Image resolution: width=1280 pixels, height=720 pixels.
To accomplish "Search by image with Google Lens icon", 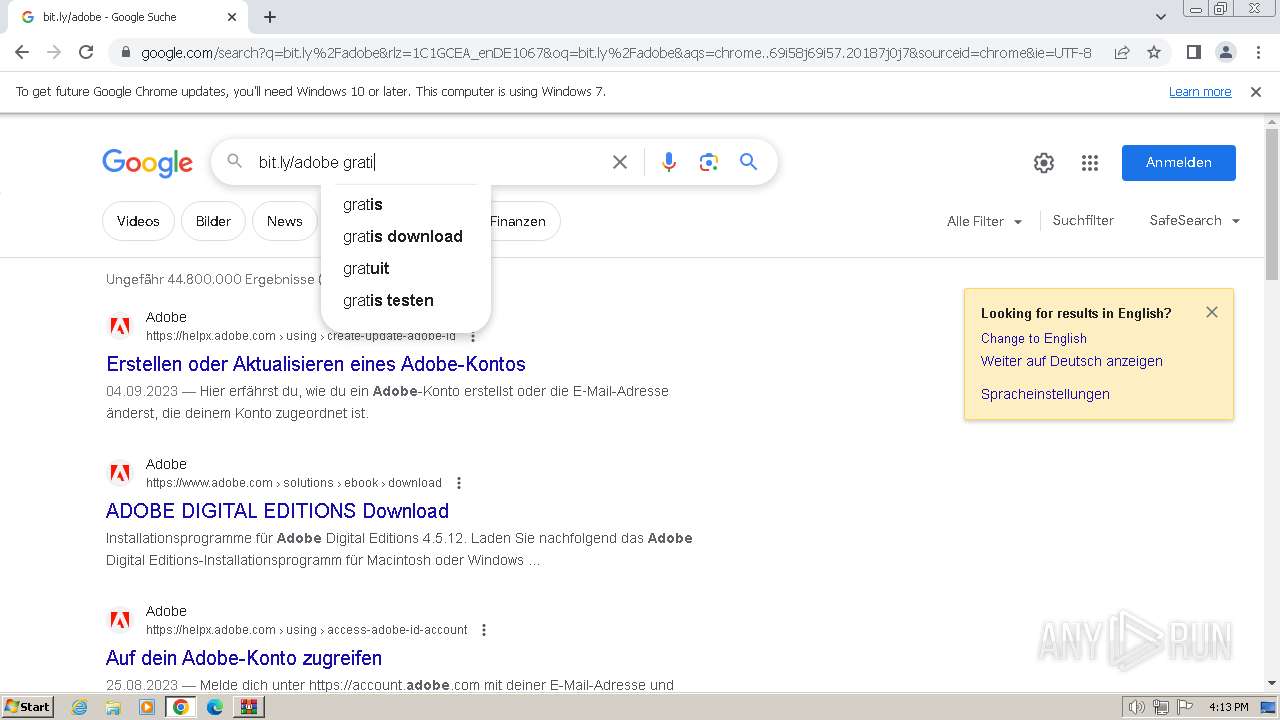I will point(709,162).
